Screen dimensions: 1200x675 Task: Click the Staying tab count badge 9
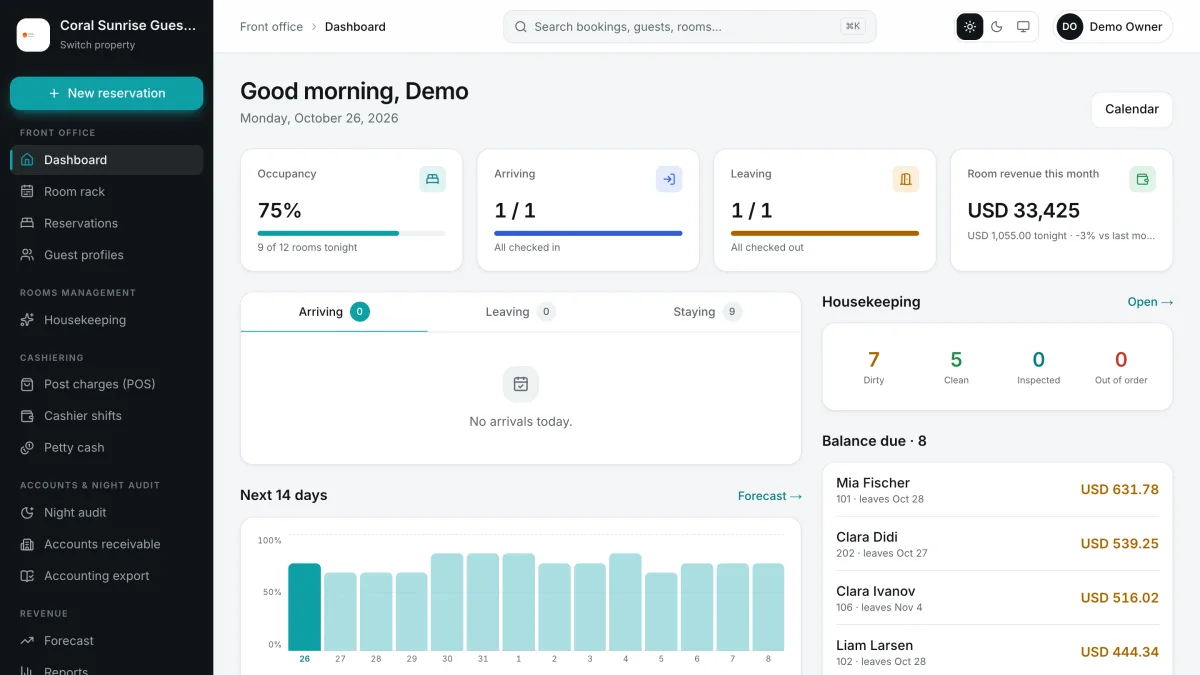pos(732,312)
